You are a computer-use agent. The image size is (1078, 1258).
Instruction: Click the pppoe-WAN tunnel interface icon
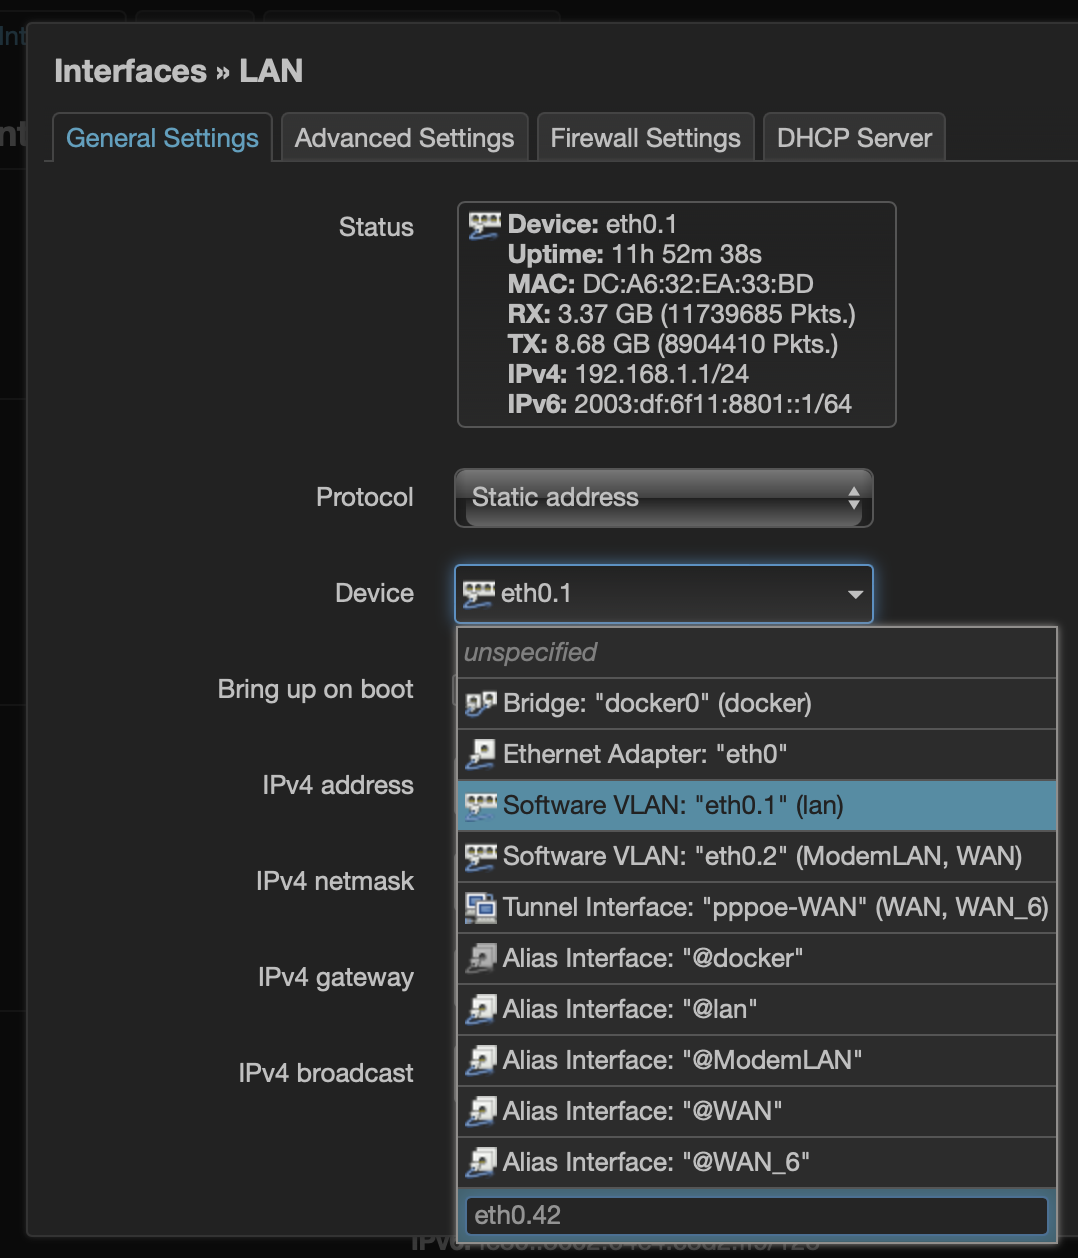[x=481, y=907]
